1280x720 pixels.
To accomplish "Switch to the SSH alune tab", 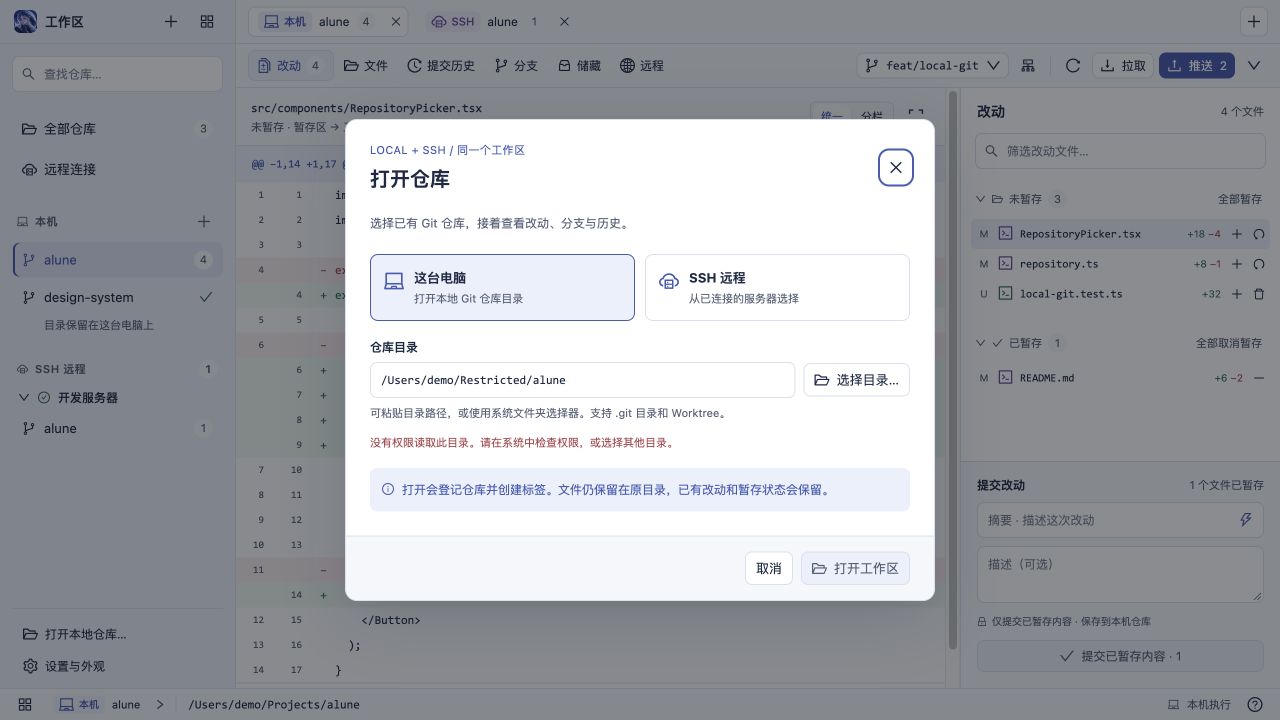I will (486, 21).
